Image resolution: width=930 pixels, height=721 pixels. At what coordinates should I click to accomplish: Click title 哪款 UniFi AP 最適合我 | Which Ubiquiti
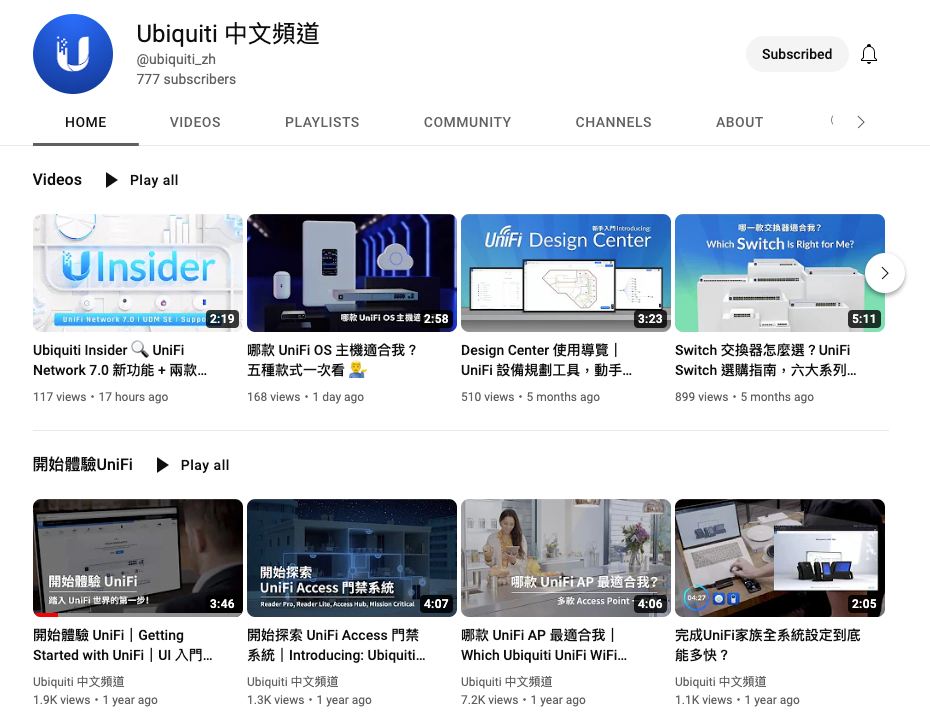pyautogui.click(x=544, y=645)
